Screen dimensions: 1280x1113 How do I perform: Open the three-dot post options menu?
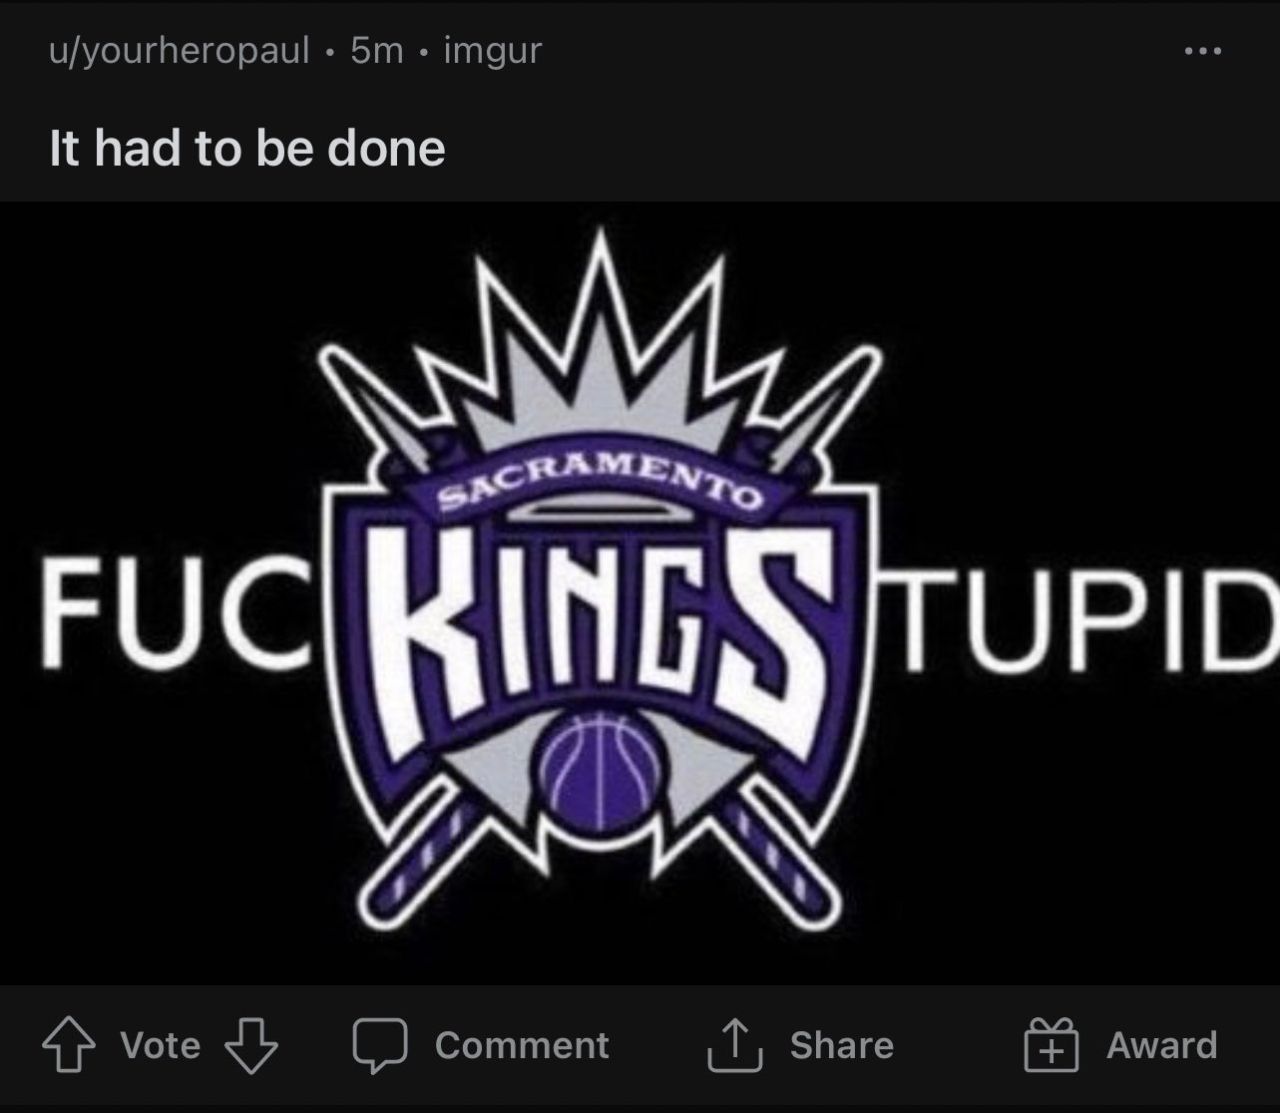point(1202,51)
